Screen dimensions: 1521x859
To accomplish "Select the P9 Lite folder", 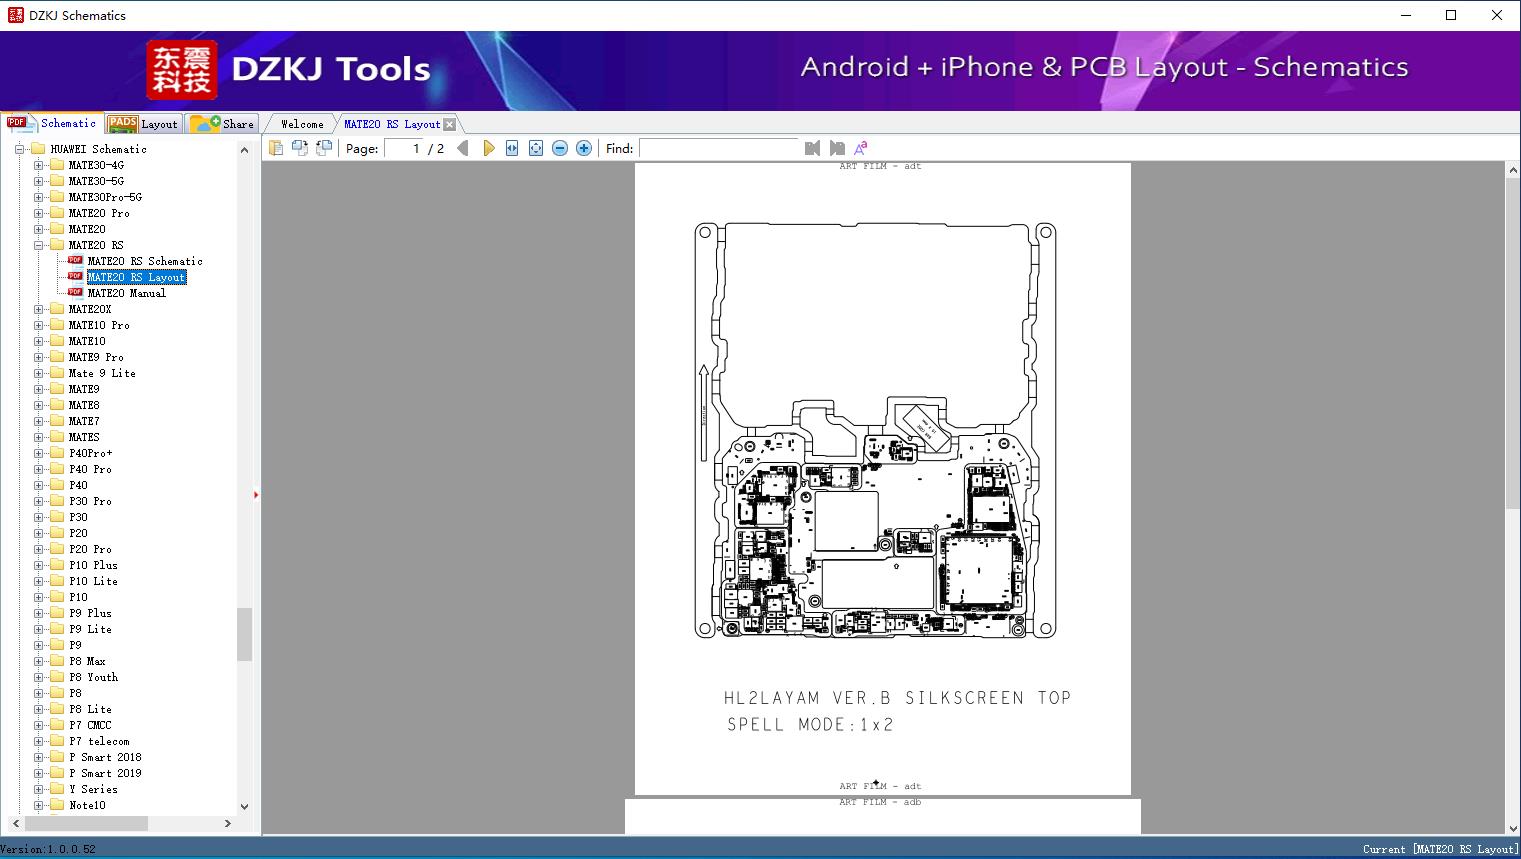I will click(90, 629).
